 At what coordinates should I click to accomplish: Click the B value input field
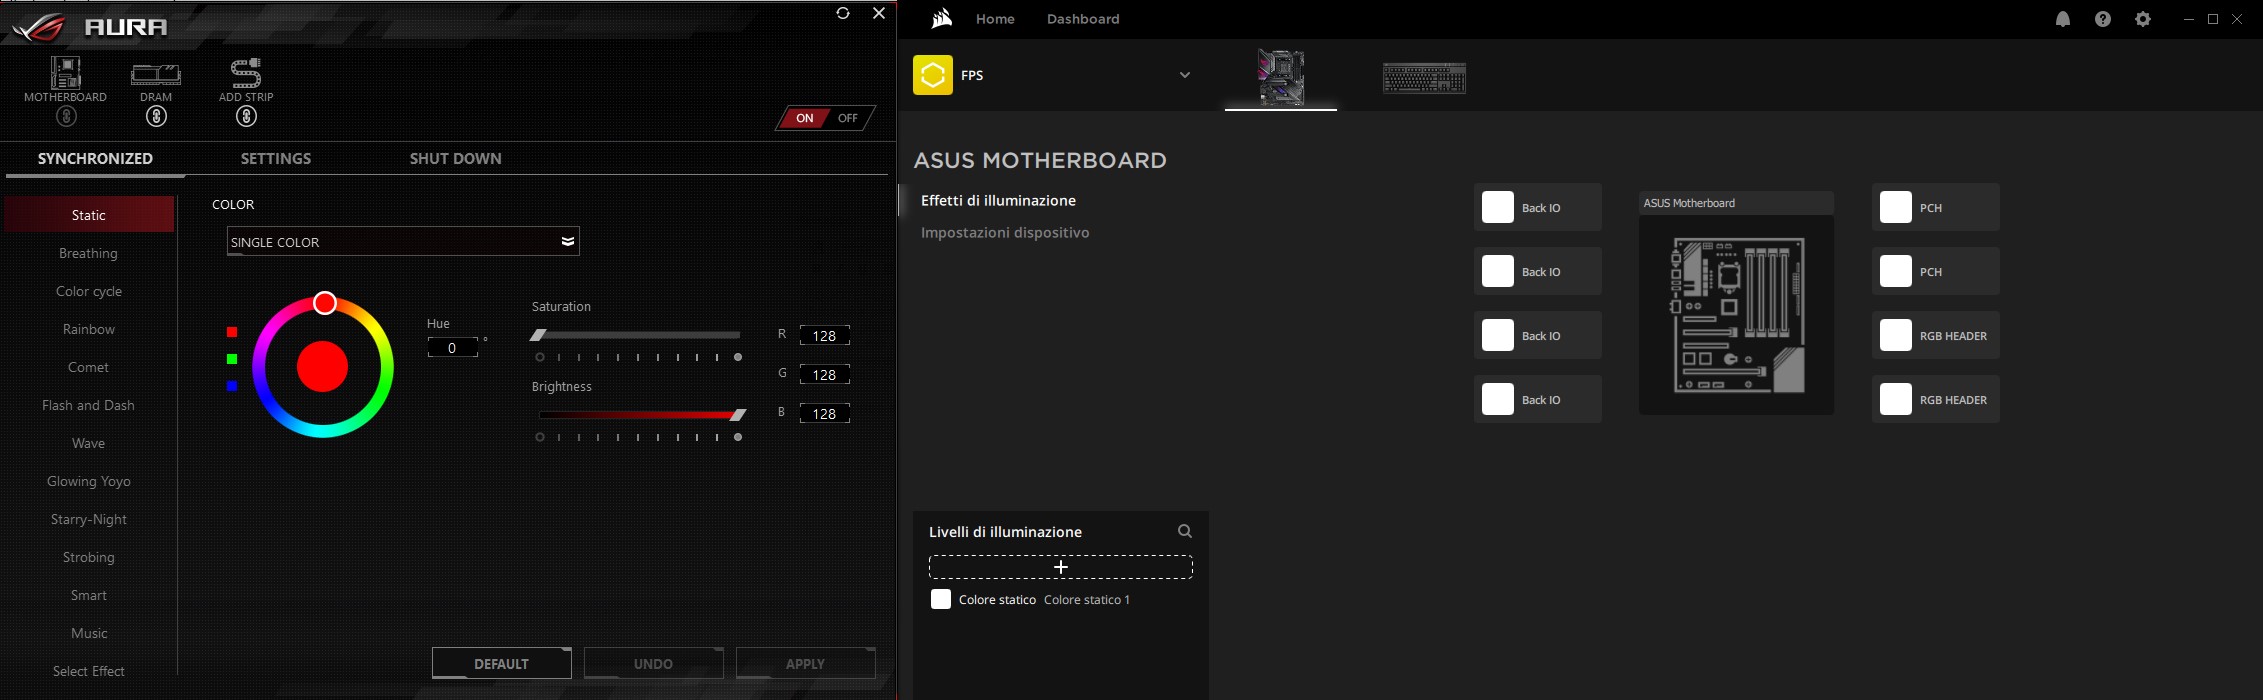point(825,414)
